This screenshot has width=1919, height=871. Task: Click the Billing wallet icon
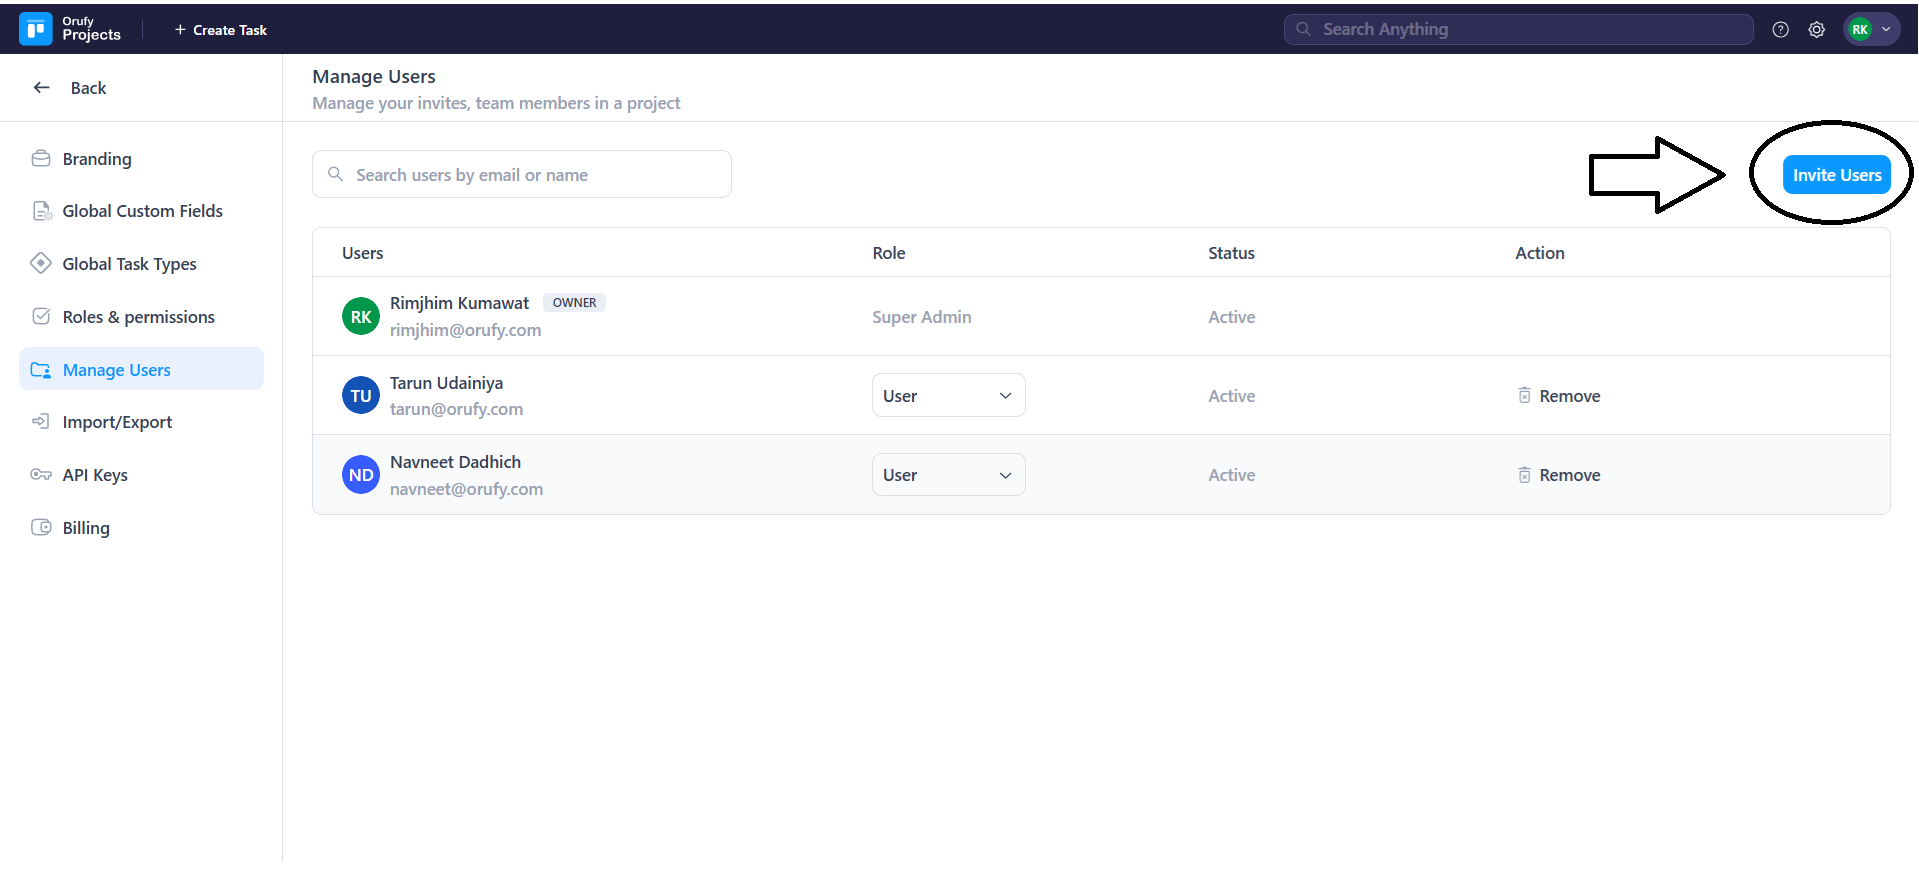point(41,528)
